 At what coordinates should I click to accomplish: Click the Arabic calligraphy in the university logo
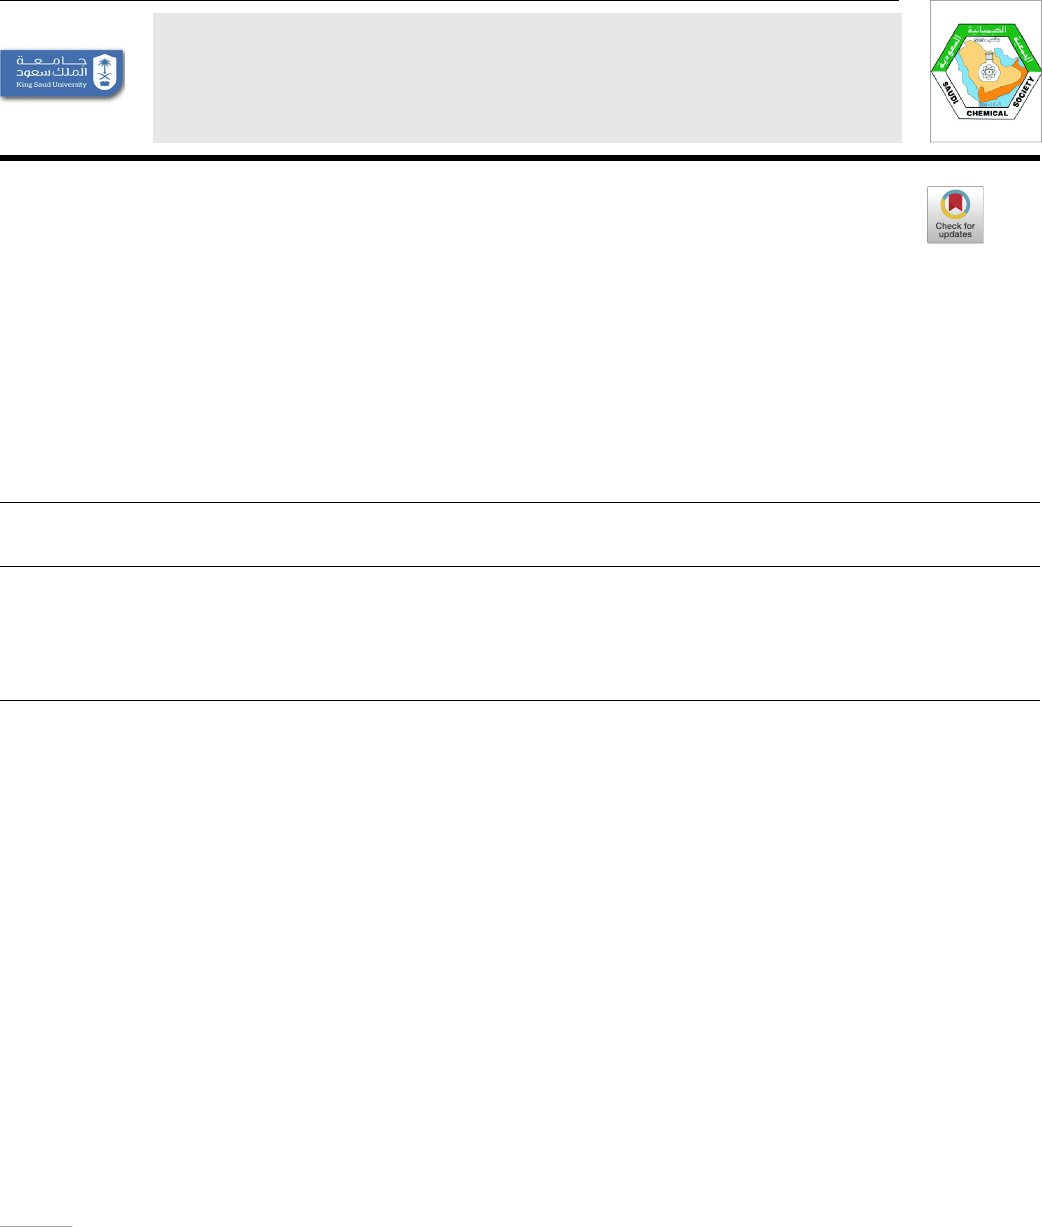pyautogui.click(x=51, y=66)
